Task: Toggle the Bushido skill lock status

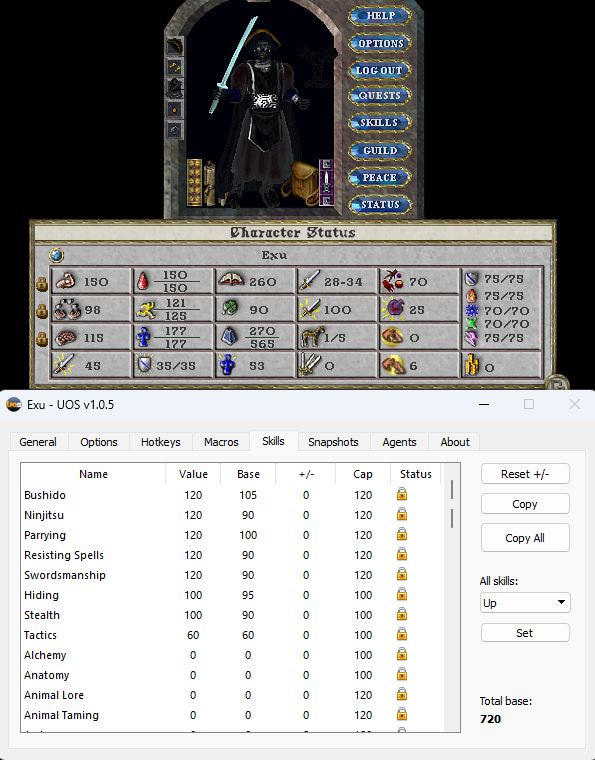Action: [x=402, y=494]
